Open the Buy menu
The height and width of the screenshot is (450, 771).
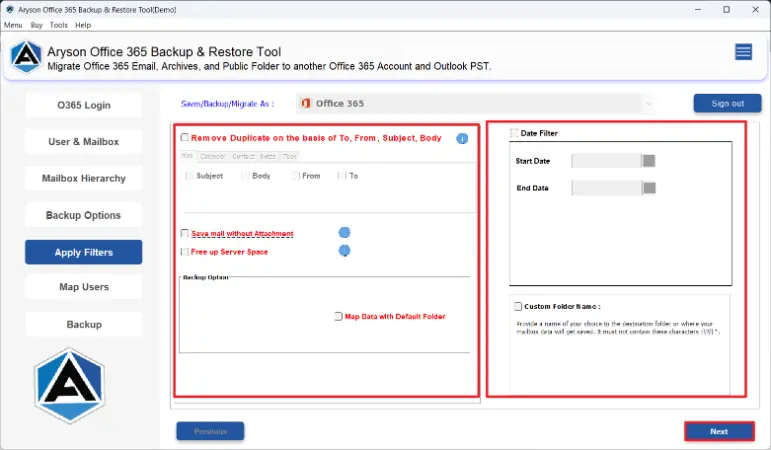pyautogui.click(x=36, y=25)
